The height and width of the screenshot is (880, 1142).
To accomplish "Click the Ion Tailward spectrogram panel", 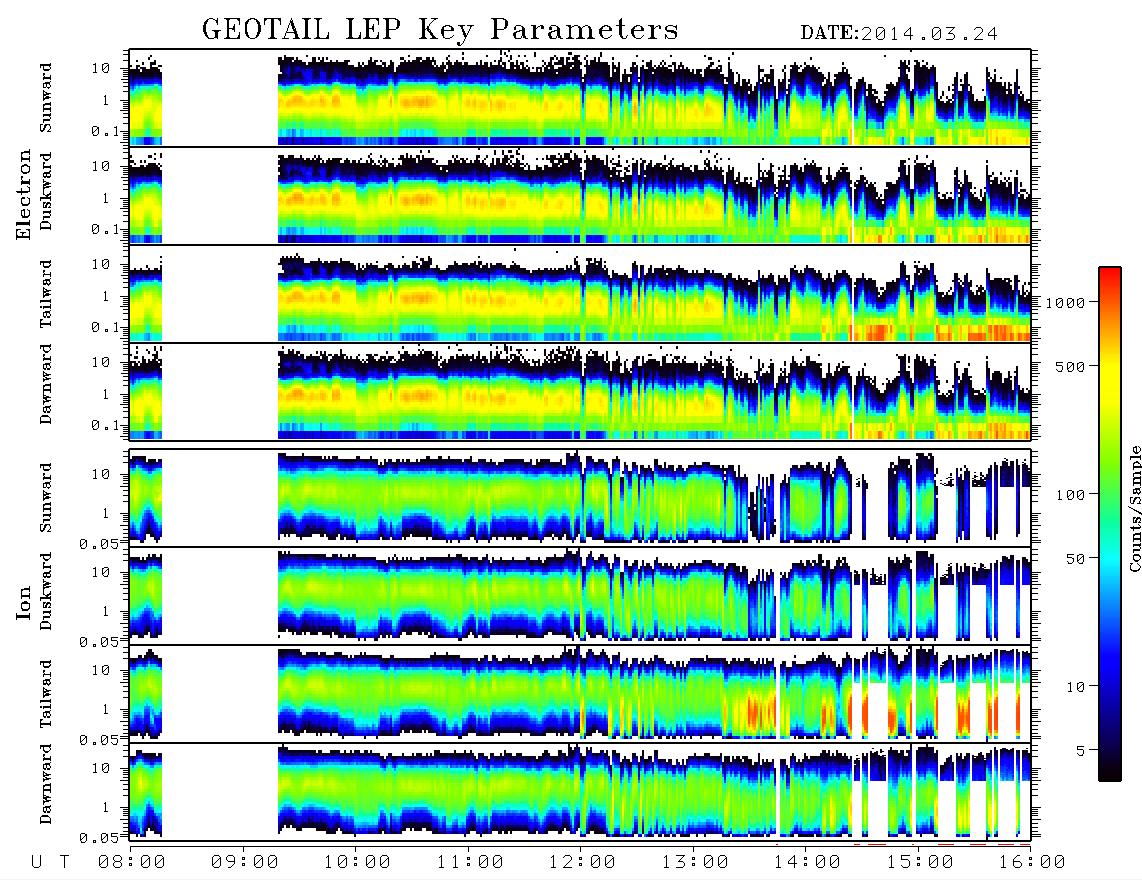I will 580,694.
